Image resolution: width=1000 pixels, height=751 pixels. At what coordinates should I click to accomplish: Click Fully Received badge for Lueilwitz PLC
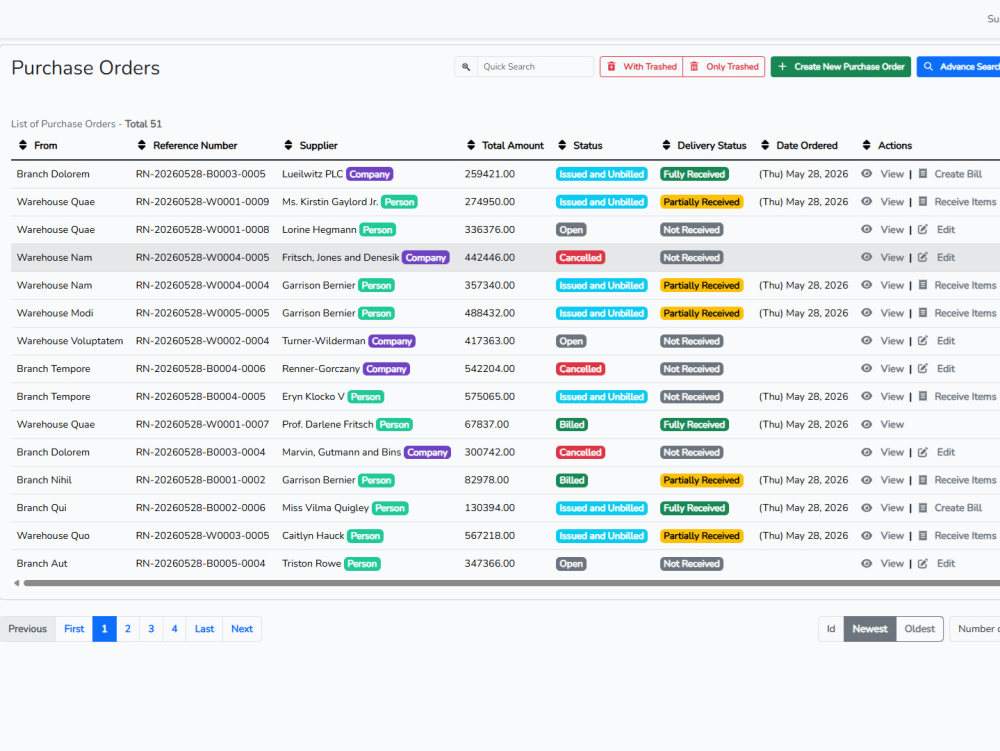pos(694,174)
